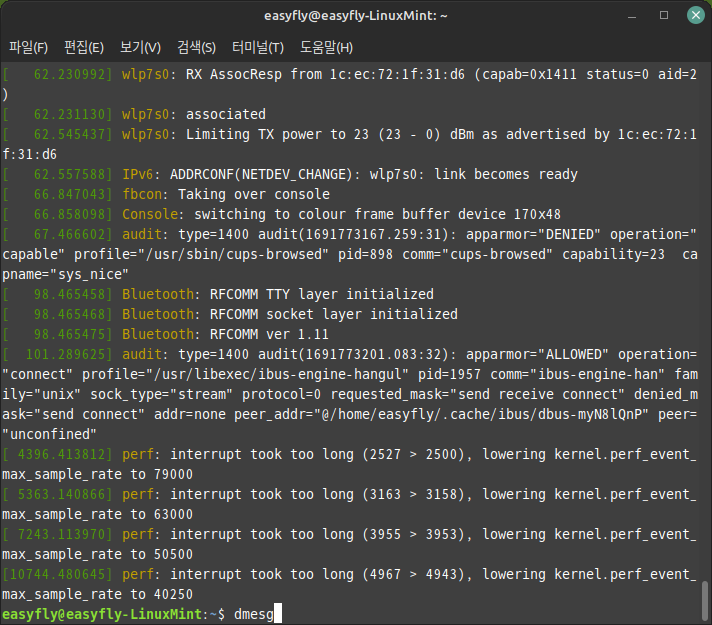Image resolution: width=712 pixels, height=625 pixels.
Task: Click 'RFCOMM socket layer initialized' text
Action: pos(334,314)
